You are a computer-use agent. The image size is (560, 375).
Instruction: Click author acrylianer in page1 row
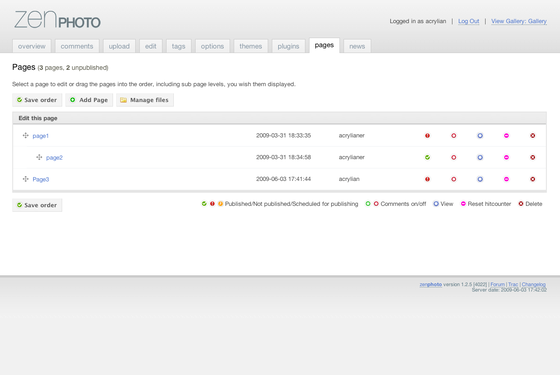(x=352, y=136)
